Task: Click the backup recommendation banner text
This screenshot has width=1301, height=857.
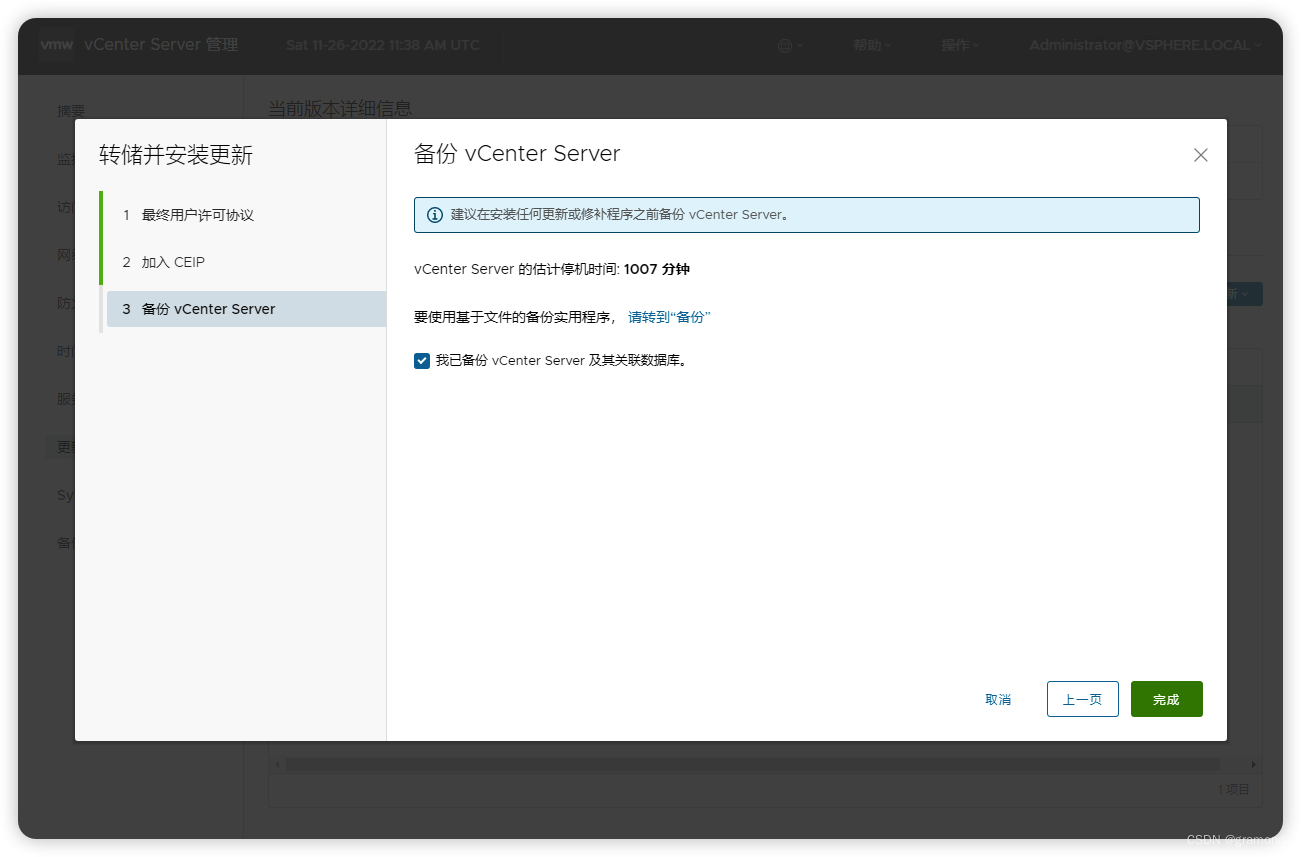Action: [620, 215]
